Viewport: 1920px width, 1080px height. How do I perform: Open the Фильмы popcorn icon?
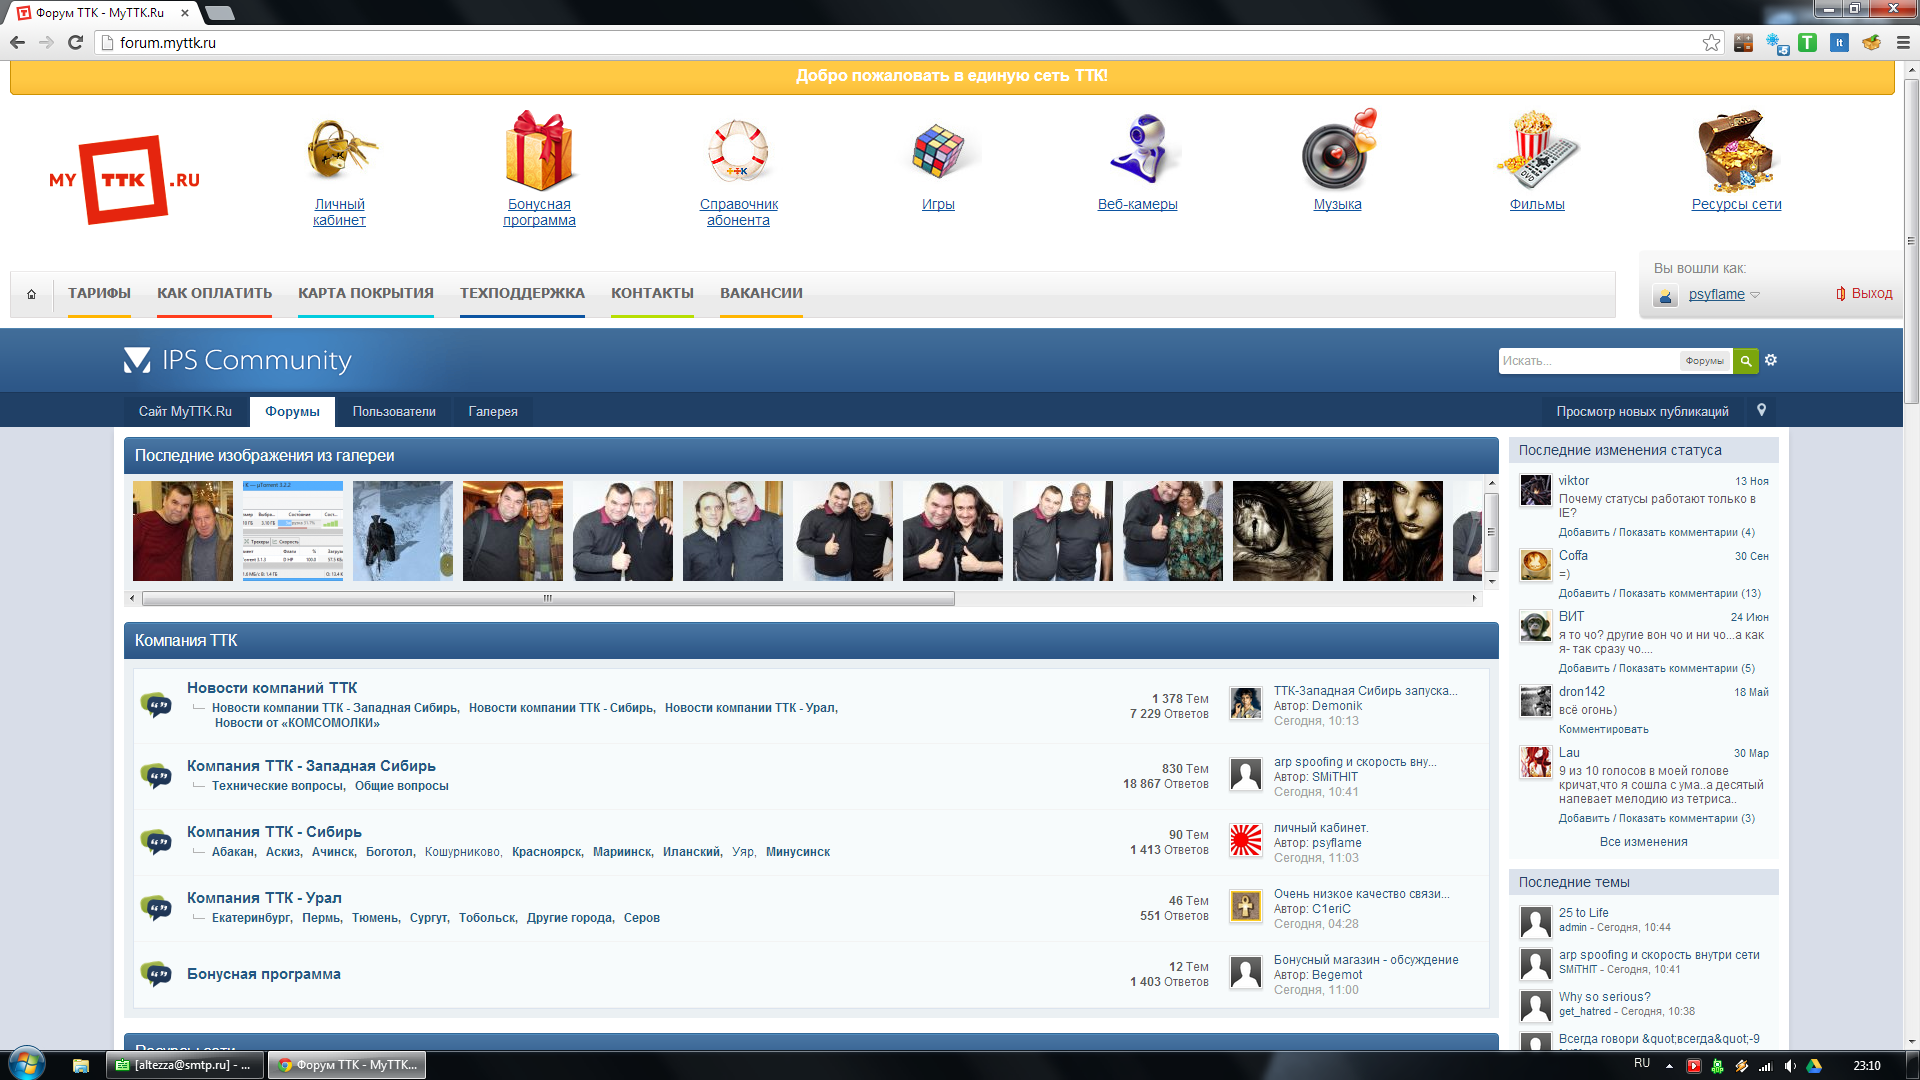click(1537, 151)
